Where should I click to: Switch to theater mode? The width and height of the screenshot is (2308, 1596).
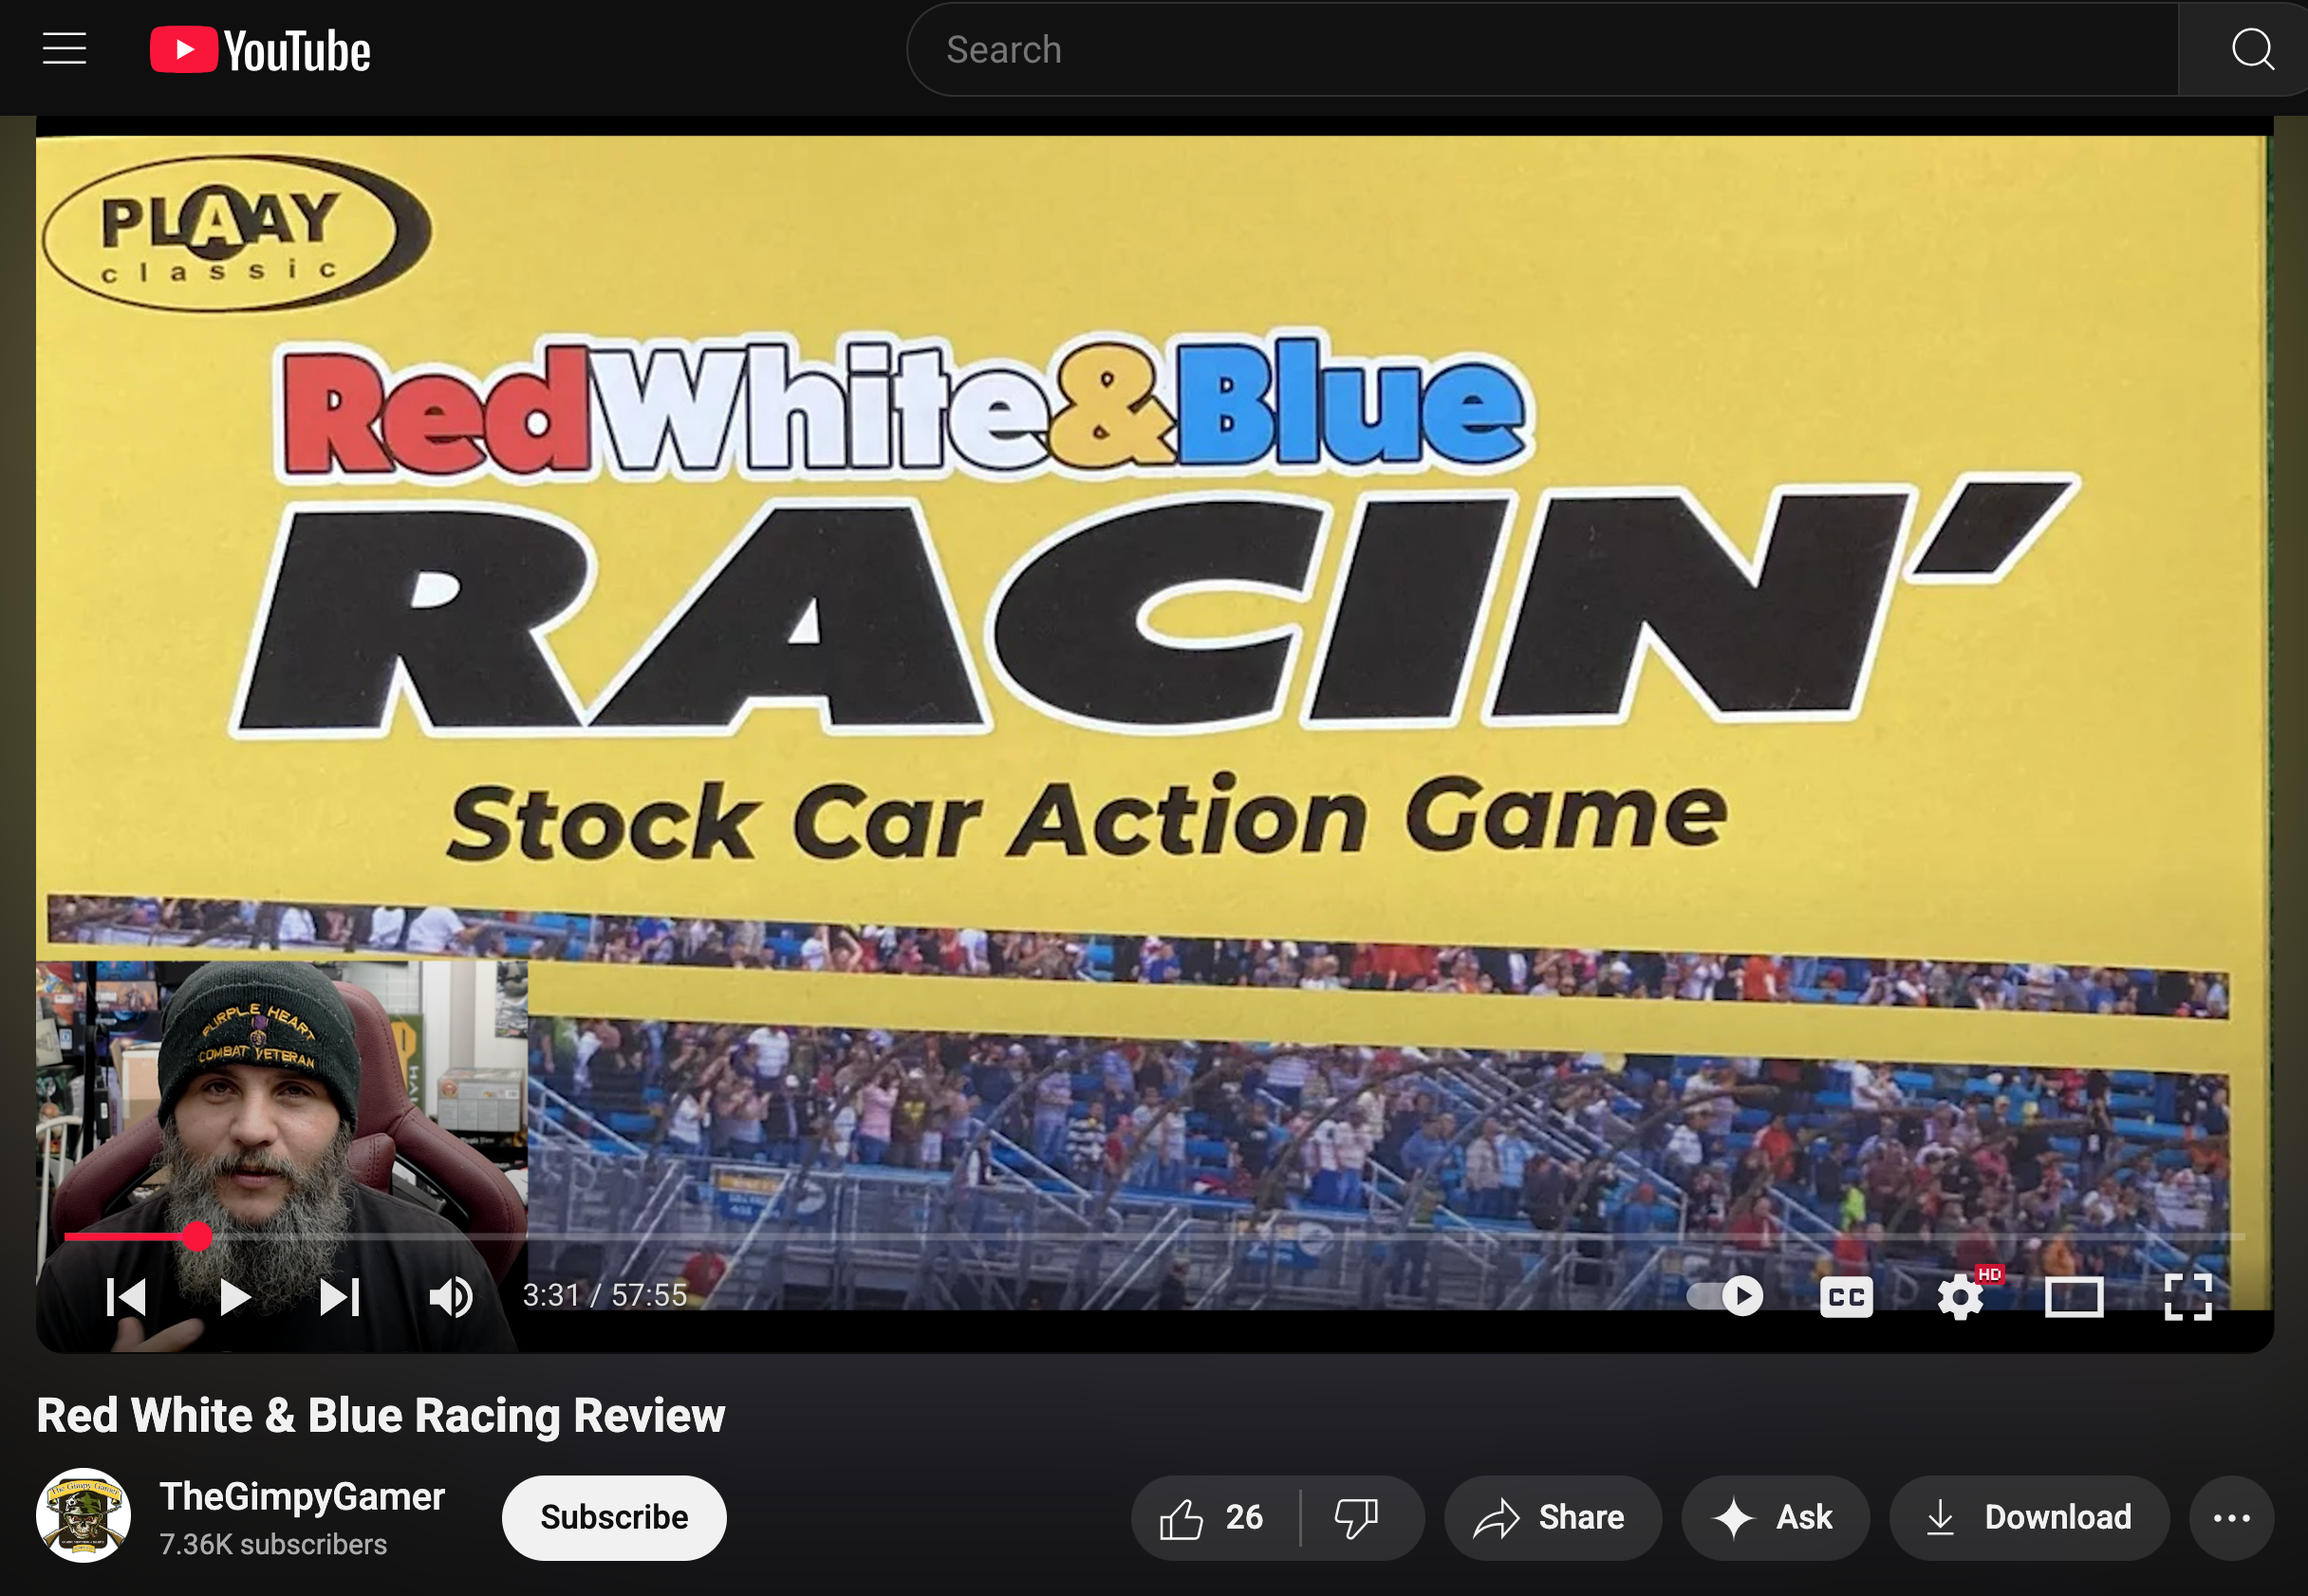pyautogui.click(x=2074, y=1297)
